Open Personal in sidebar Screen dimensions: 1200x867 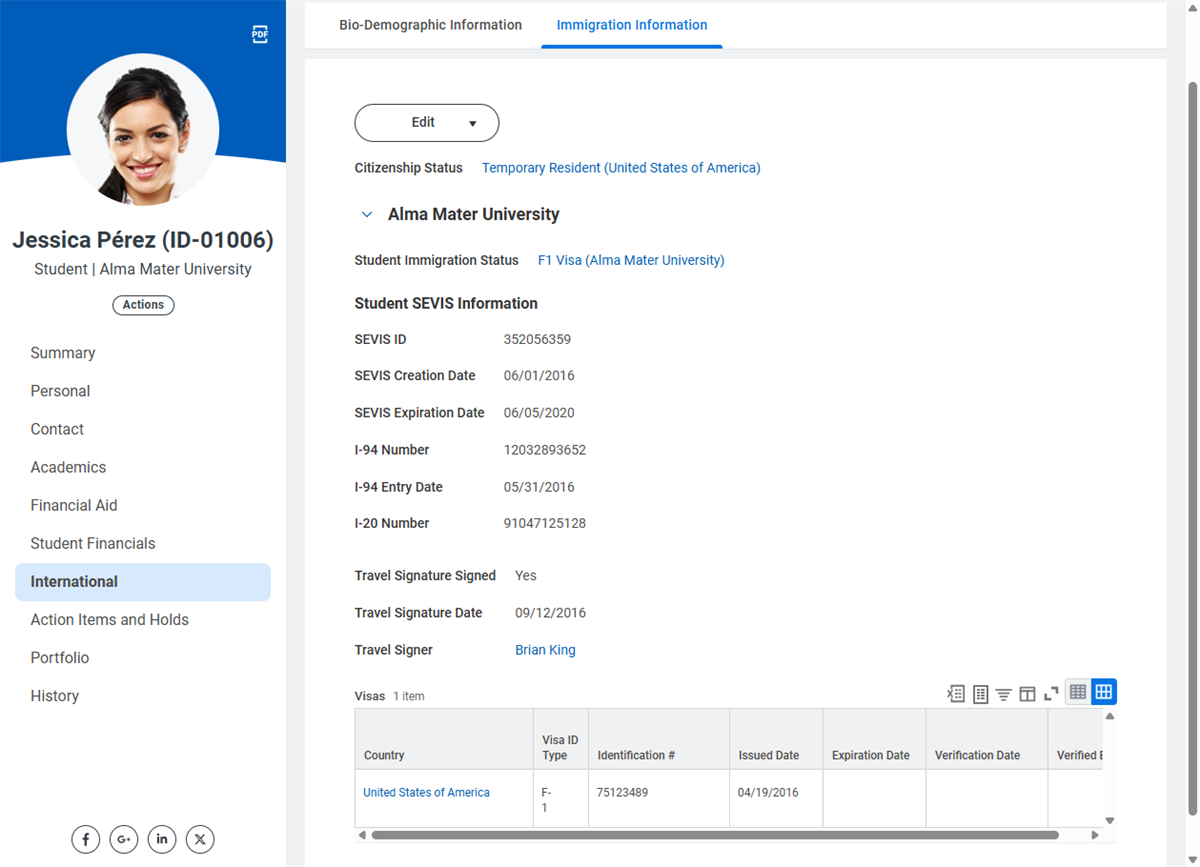[143, 391]
